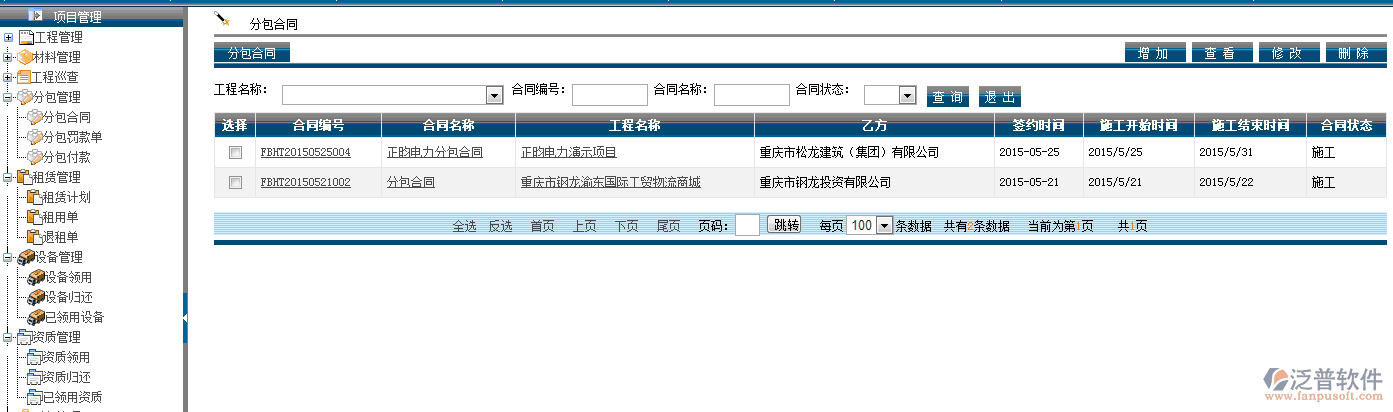Image resolution: width=1393 pixels, height=412 pixels.
Task: Click the 已领用设备 truck icon
Action: 36,317
